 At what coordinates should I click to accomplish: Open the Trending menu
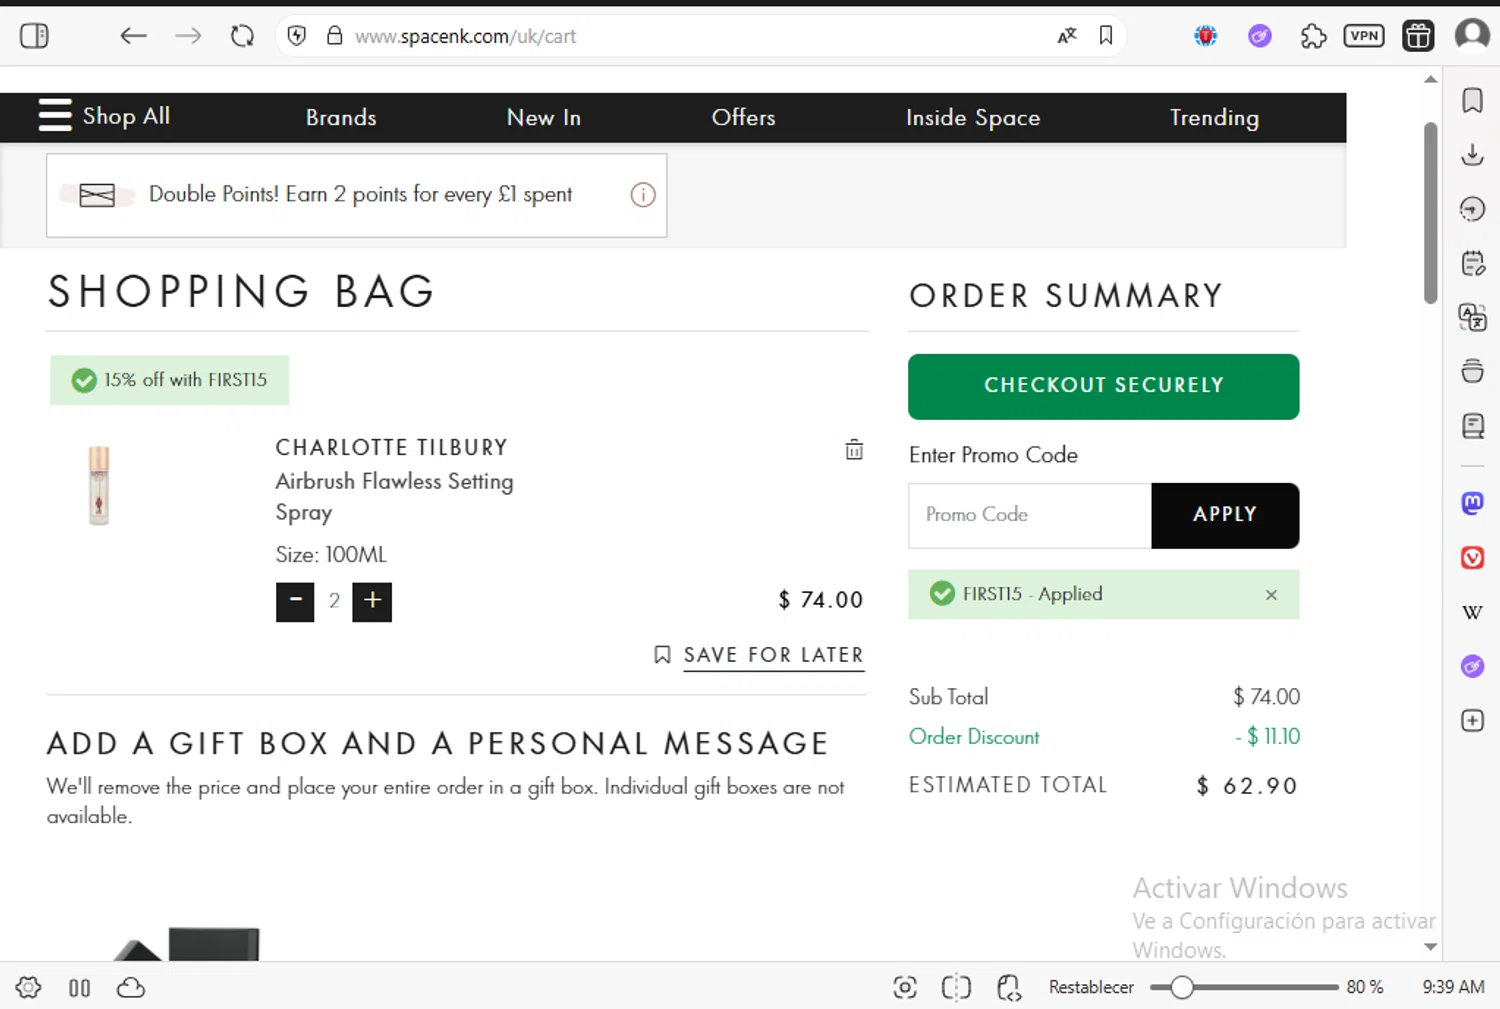(1214, 117)
